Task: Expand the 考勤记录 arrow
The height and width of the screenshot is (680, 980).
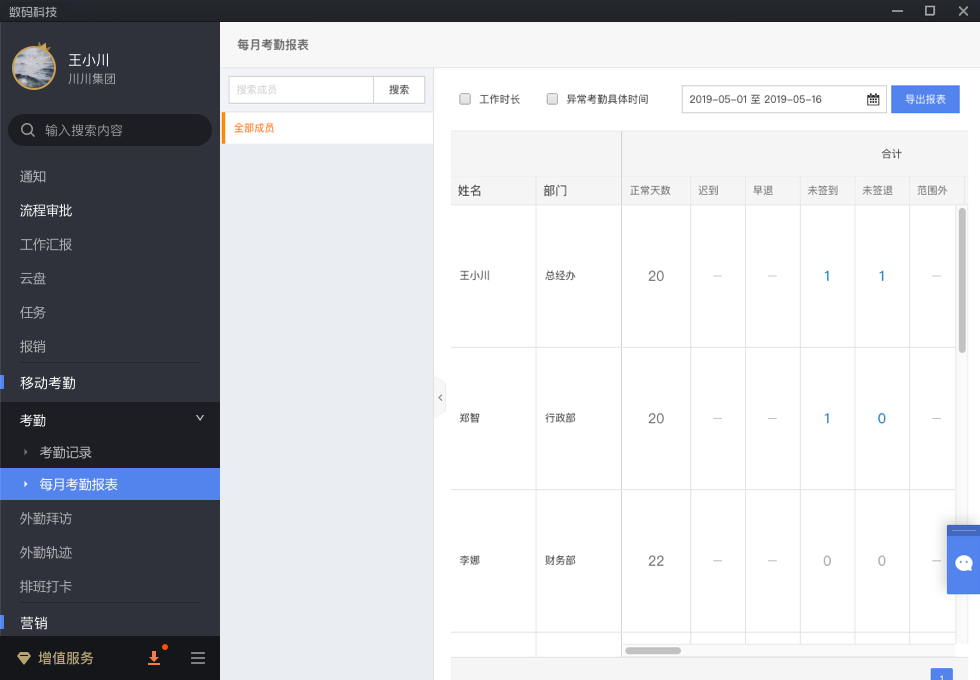Action: [26, 452]
